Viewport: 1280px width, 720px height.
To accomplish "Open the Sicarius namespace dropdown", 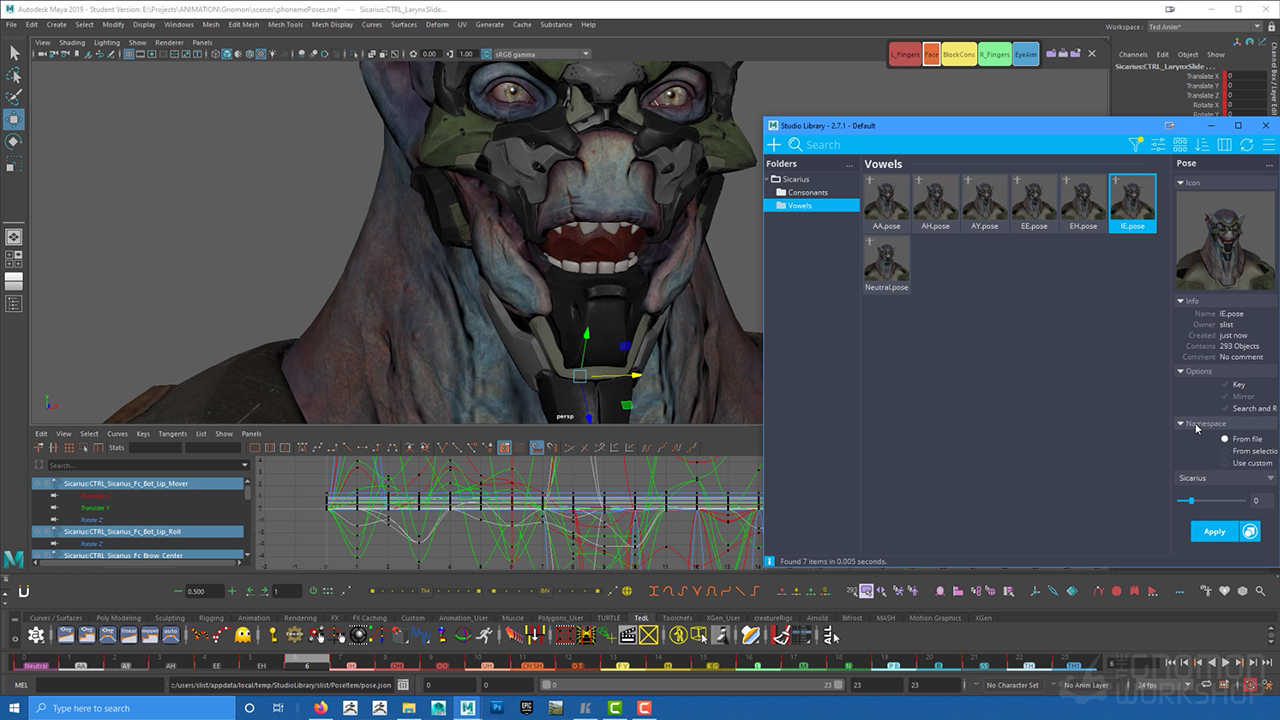I will click(x=1226, y=478).
